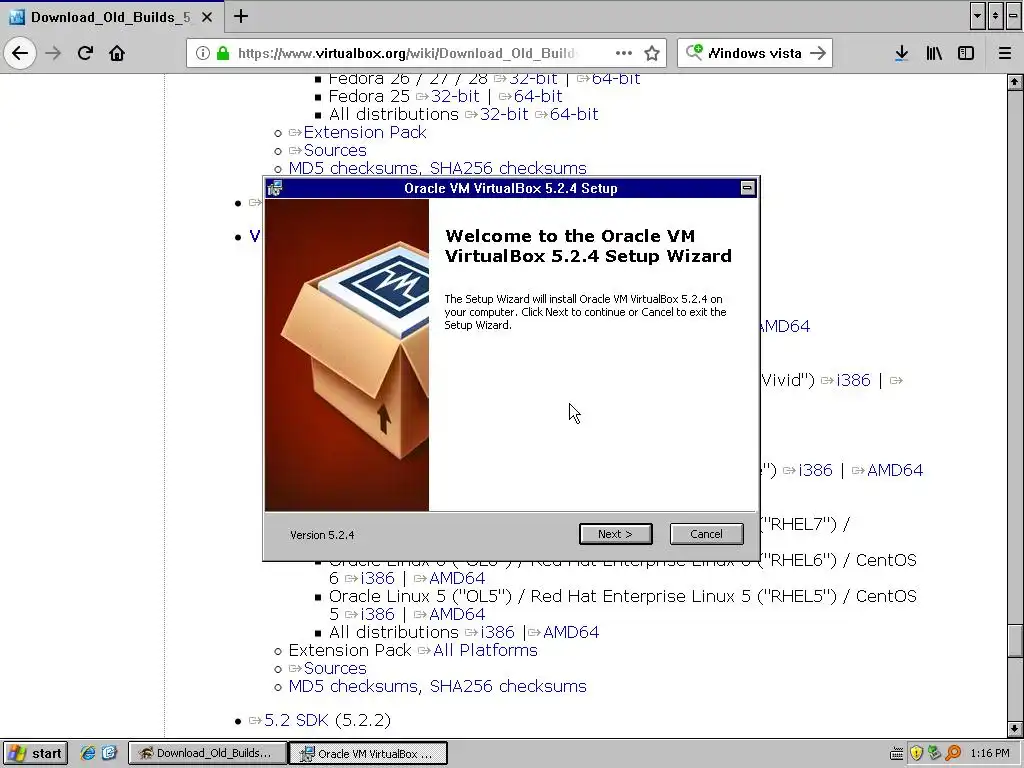Show site information via the info icon
This screenshot has width=1024, height=768.
(x=202, y=53)
